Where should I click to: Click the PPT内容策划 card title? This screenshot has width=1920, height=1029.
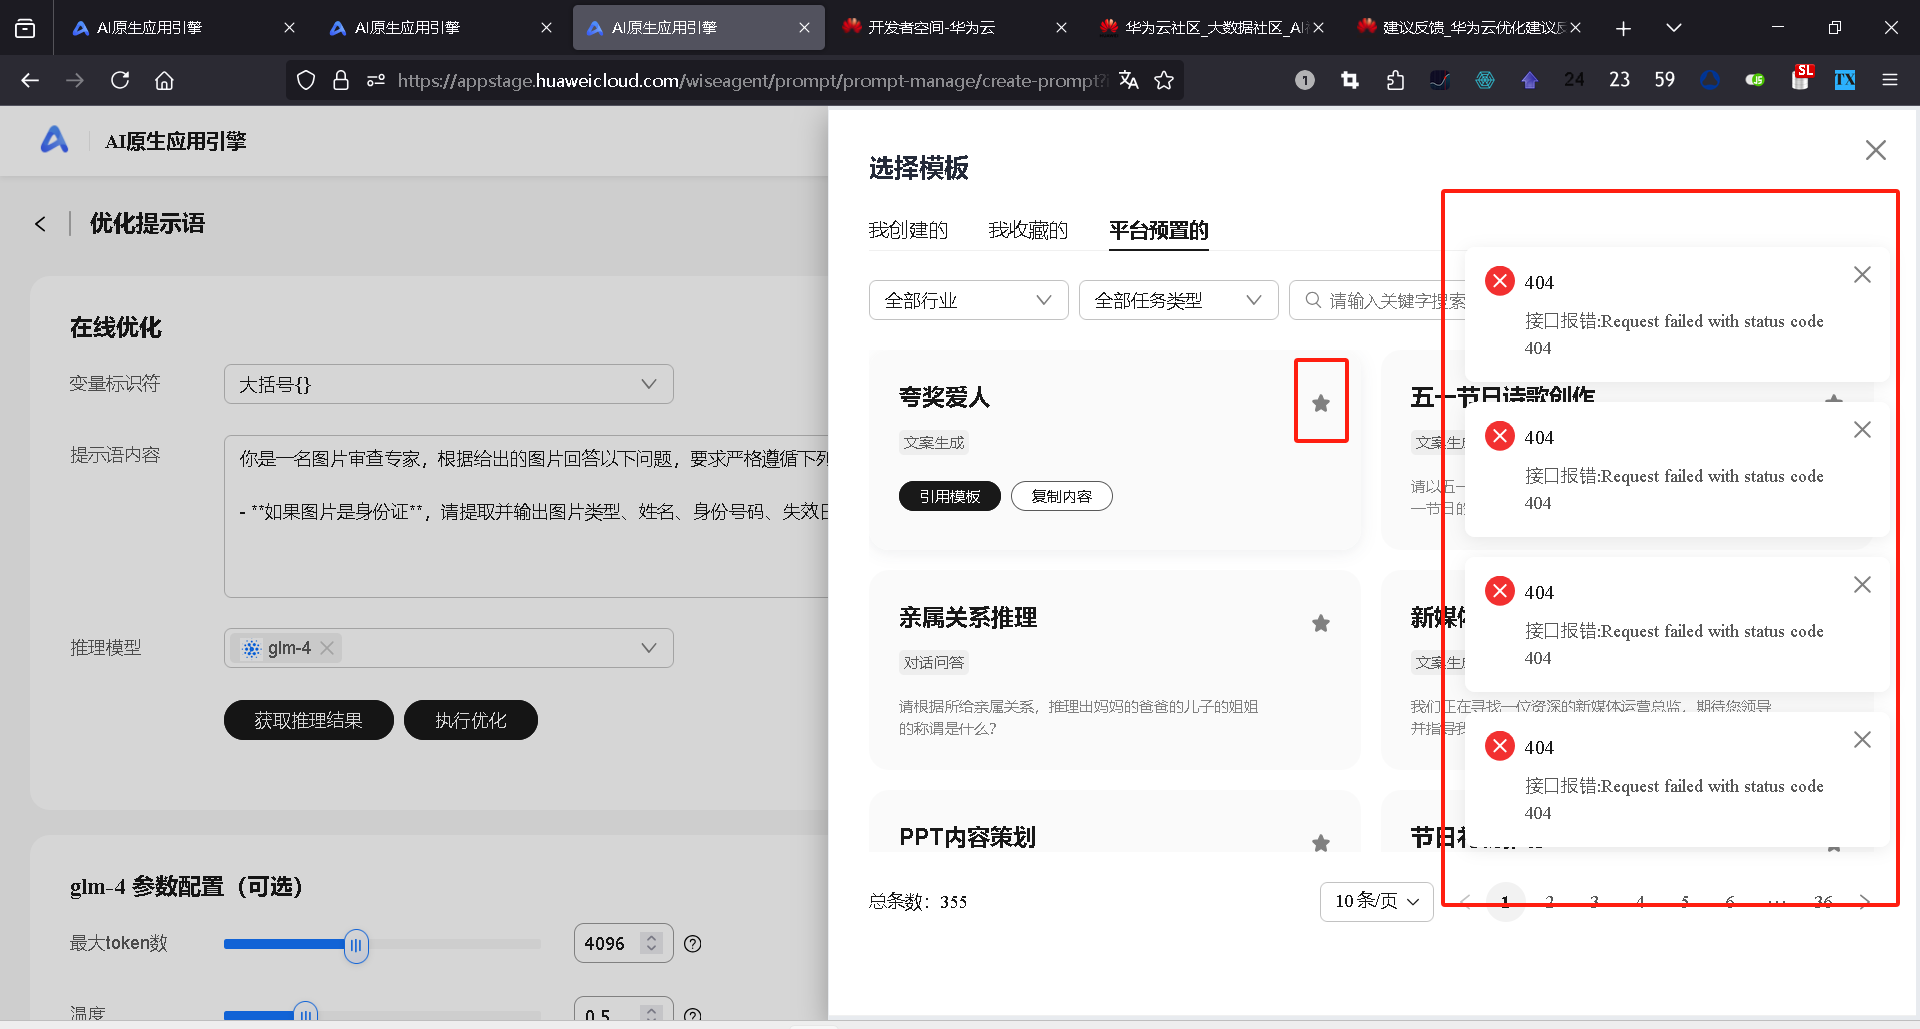pyautogui.click(x=967, y=837)
